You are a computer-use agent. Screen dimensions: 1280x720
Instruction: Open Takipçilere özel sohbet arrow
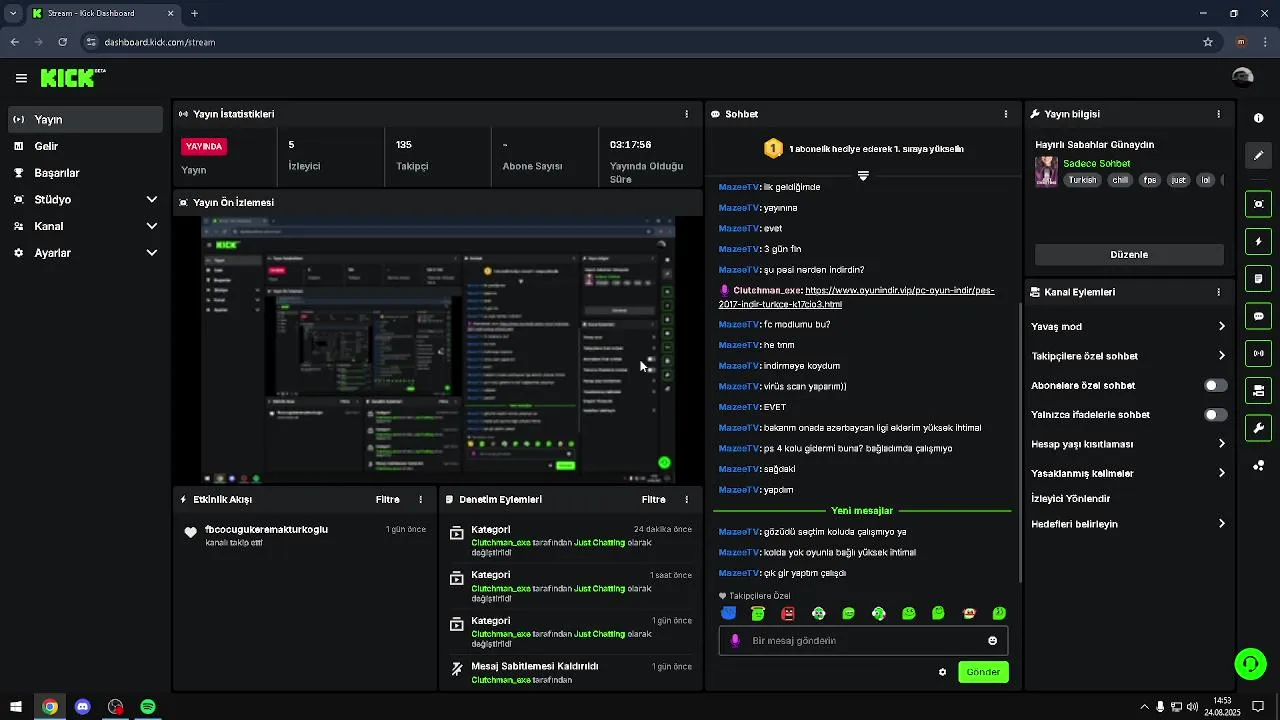(1221, 356)
